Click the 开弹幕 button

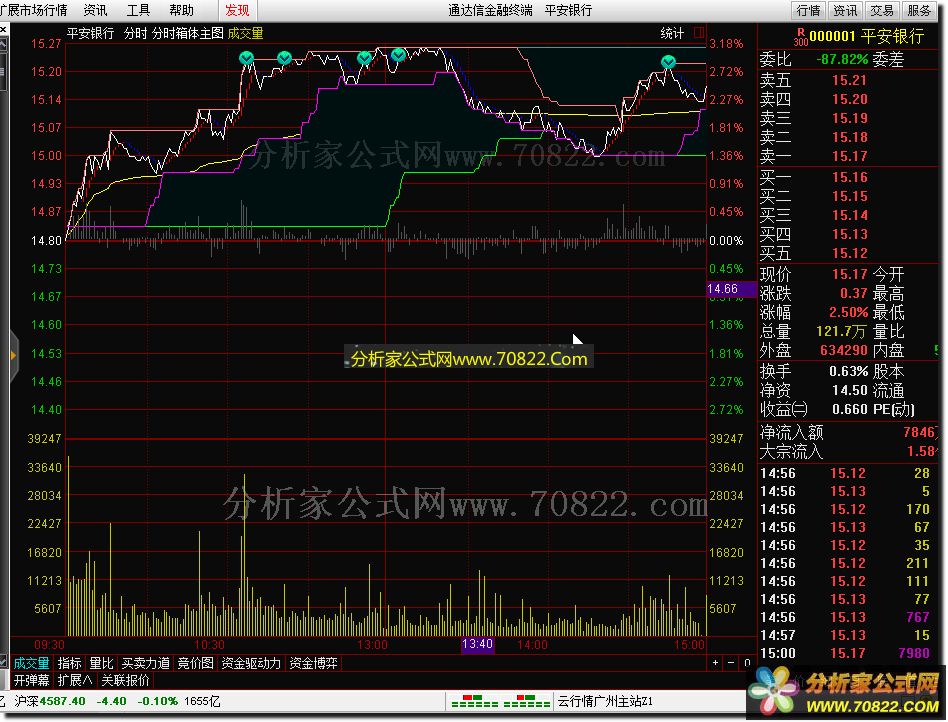(31, 680)
